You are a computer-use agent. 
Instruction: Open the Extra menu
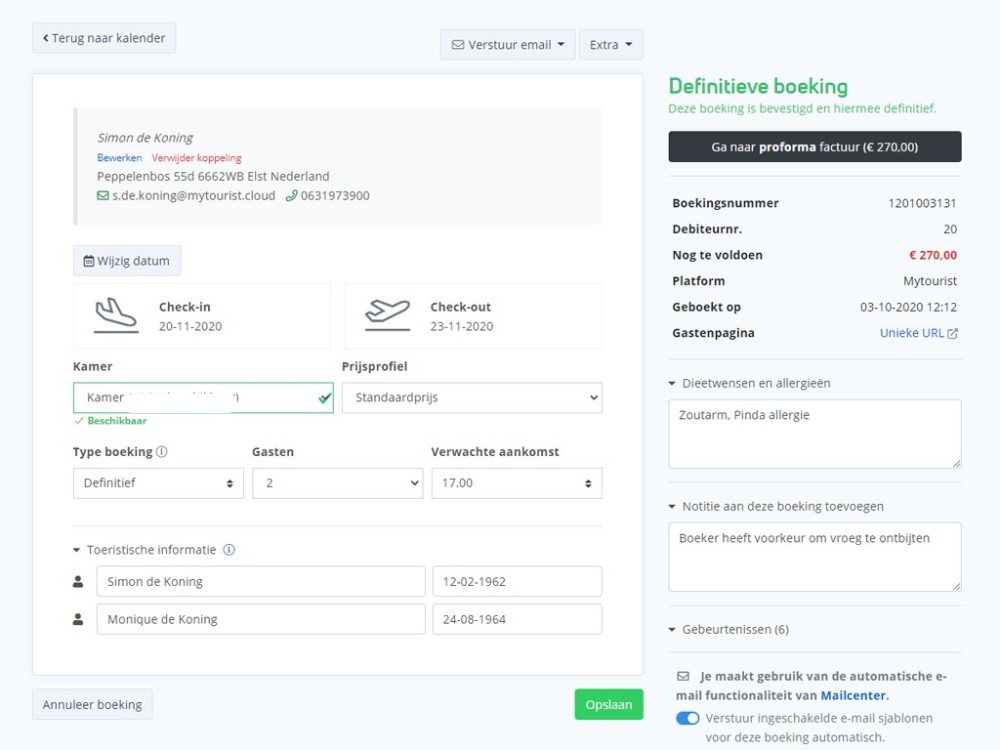point(610,45)
